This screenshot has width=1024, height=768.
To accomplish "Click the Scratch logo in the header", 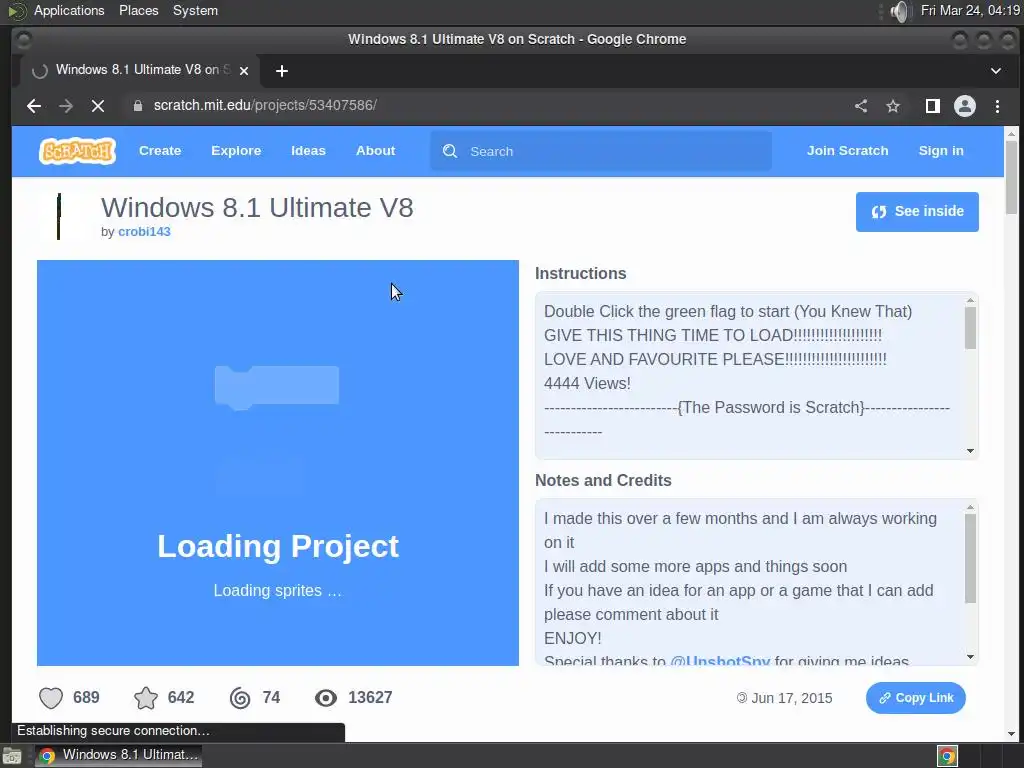I will click(x=78, y=151).
